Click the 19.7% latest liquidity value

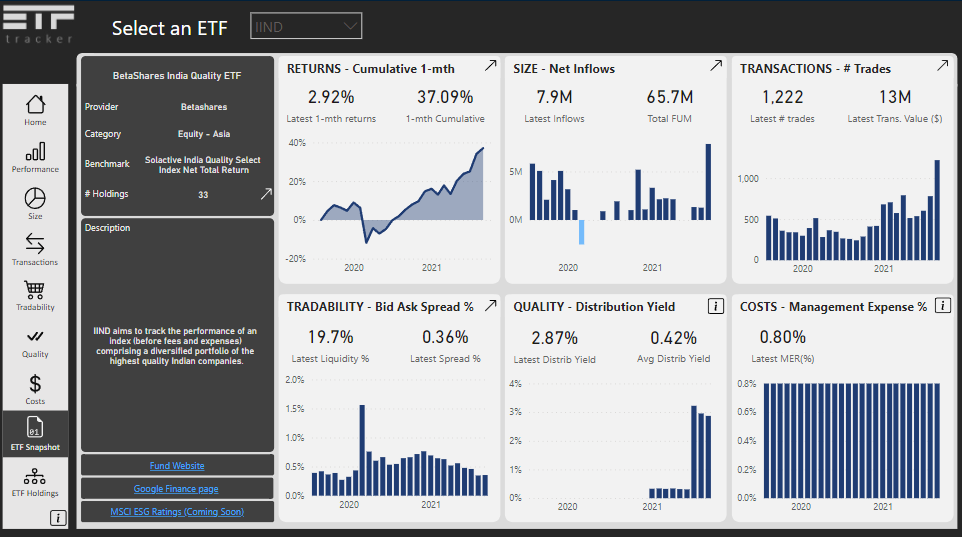click(330, 338)
